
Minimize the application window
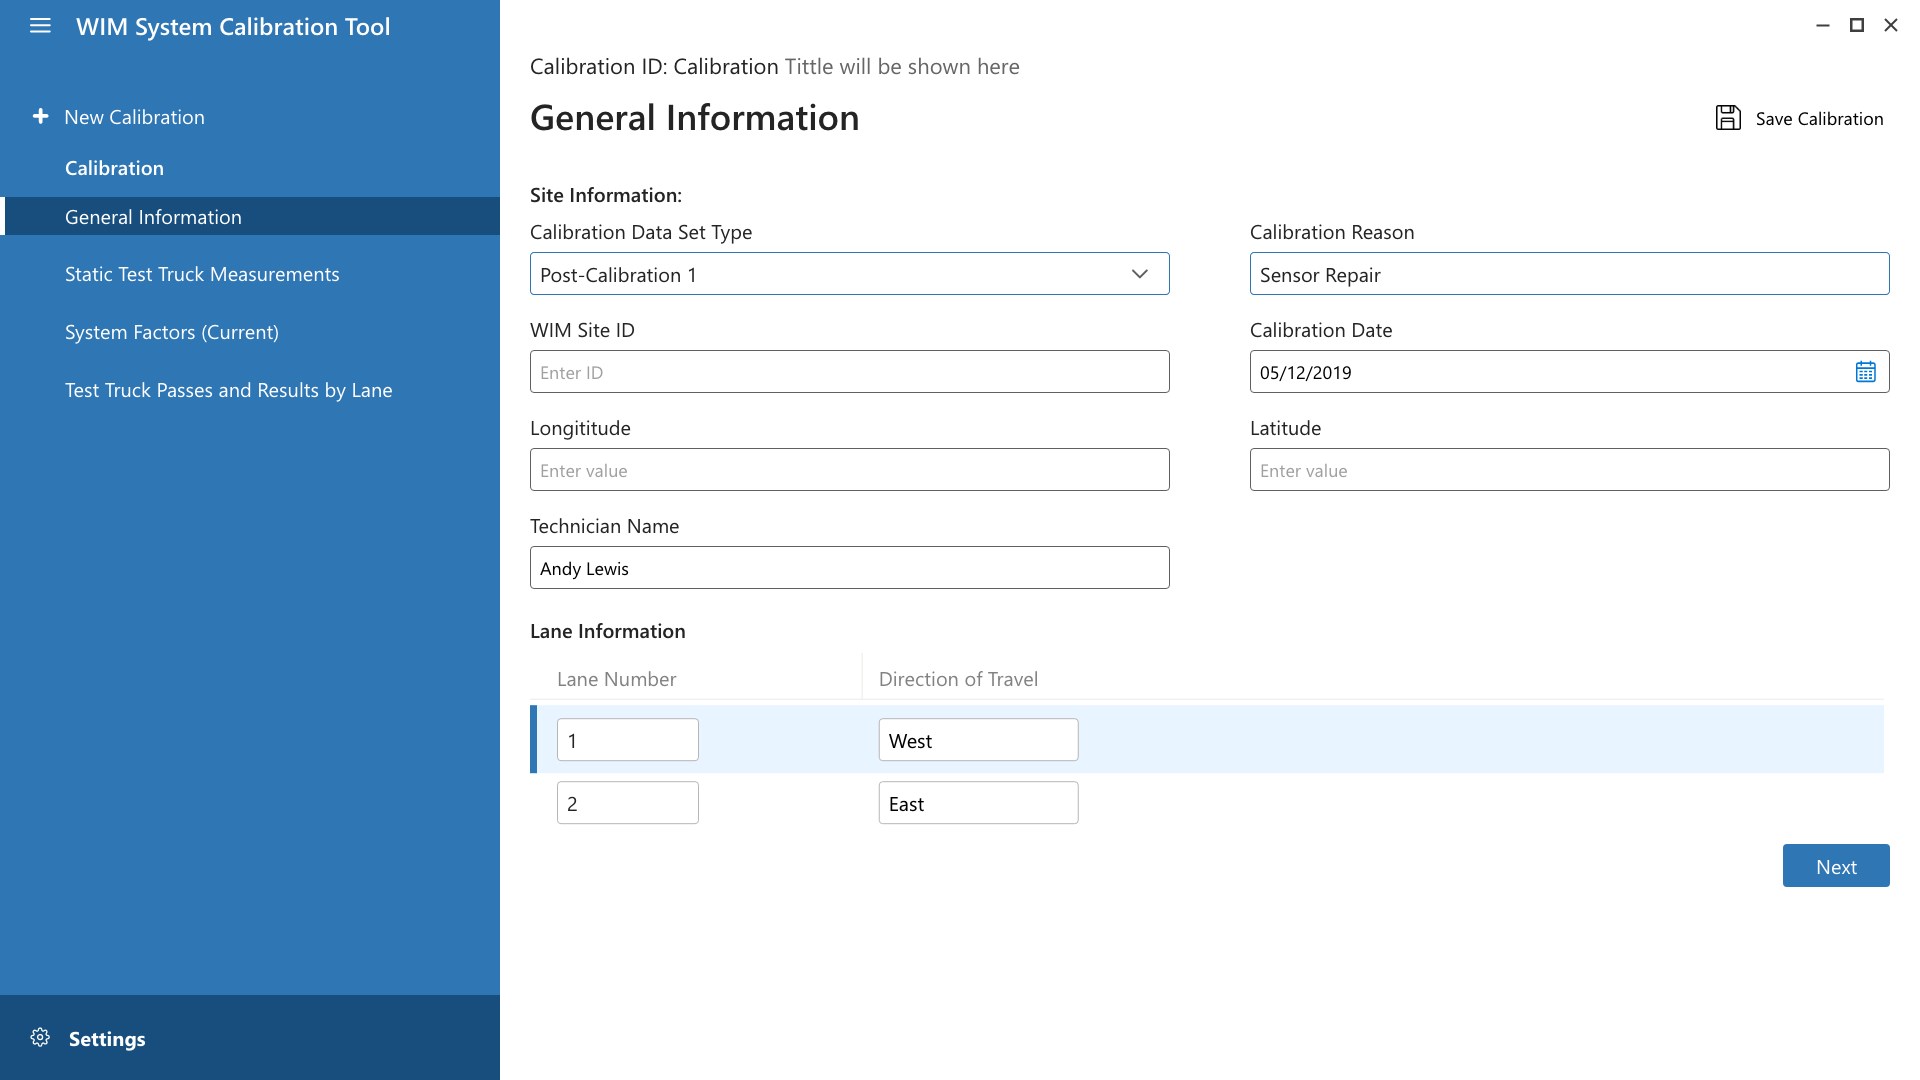(x=1822, y=26)
